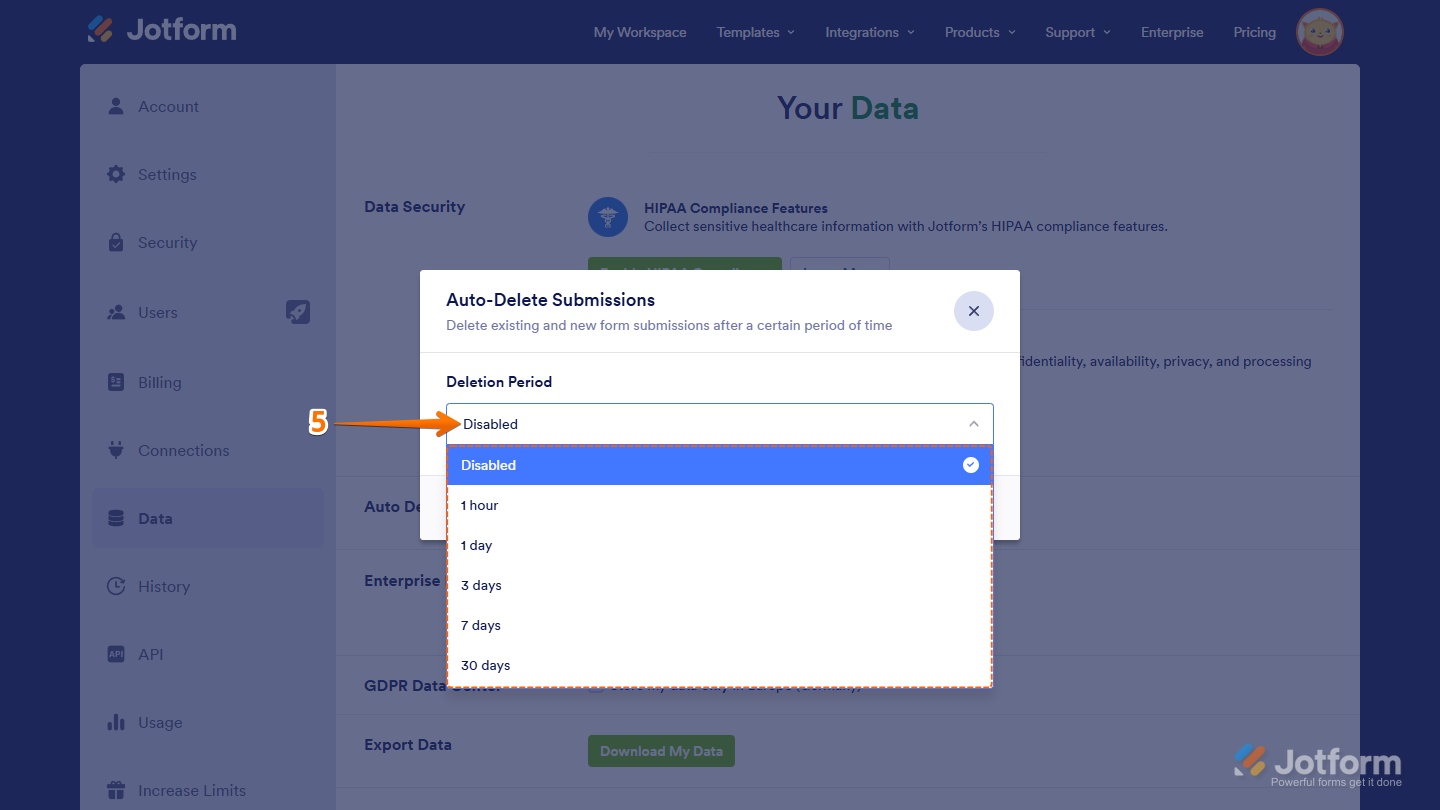
Task: Expand the Products dropdown
Action: 979,32
